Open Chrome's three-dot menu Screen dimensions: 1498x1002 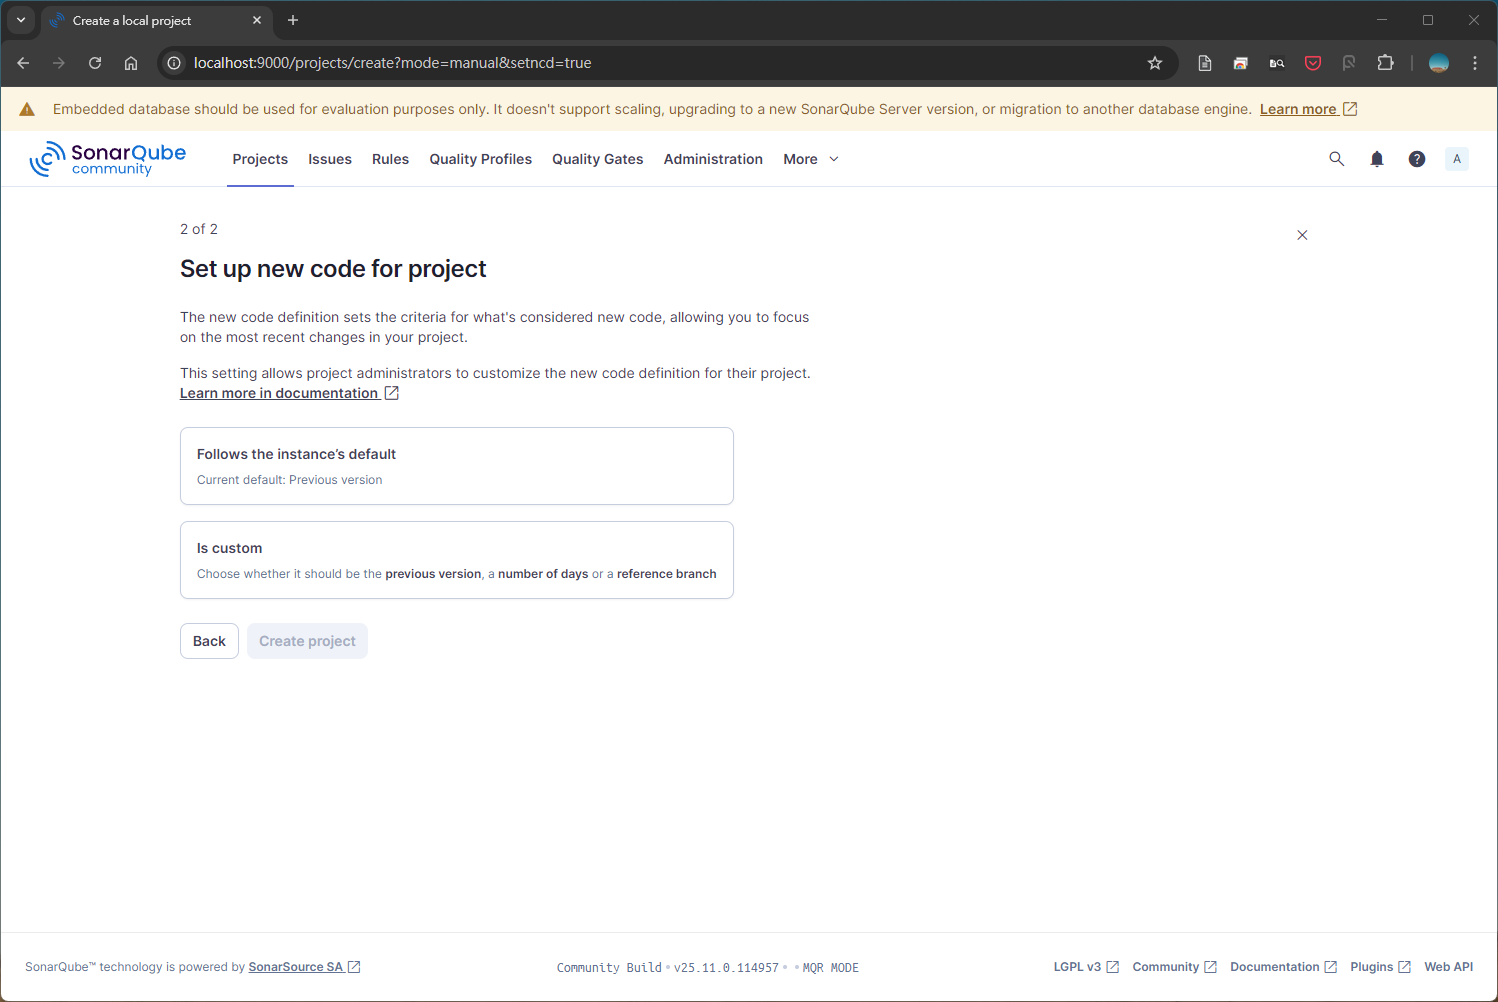click(x=1475, y=63)
